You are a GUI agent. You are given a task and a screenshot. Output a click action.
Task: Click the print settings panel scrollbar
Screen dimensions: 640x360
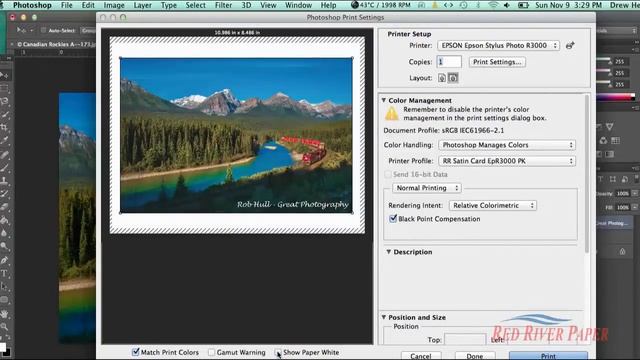click(587, 173)
